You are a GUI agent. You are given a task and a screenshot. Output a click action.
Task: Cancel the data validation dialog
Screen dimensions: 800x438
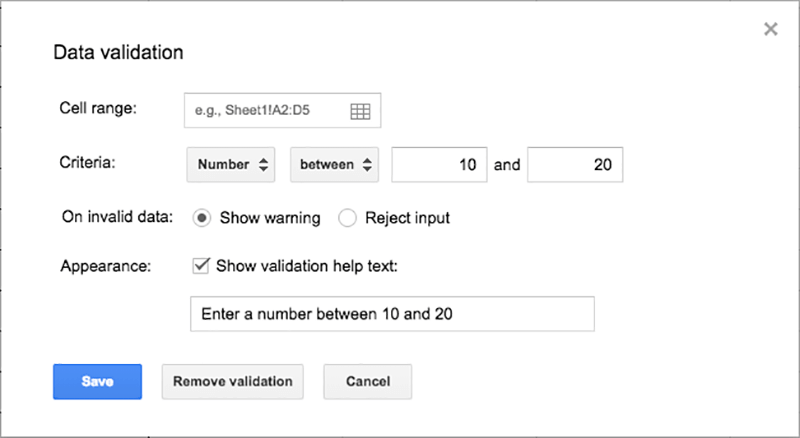tap(367, 381)
